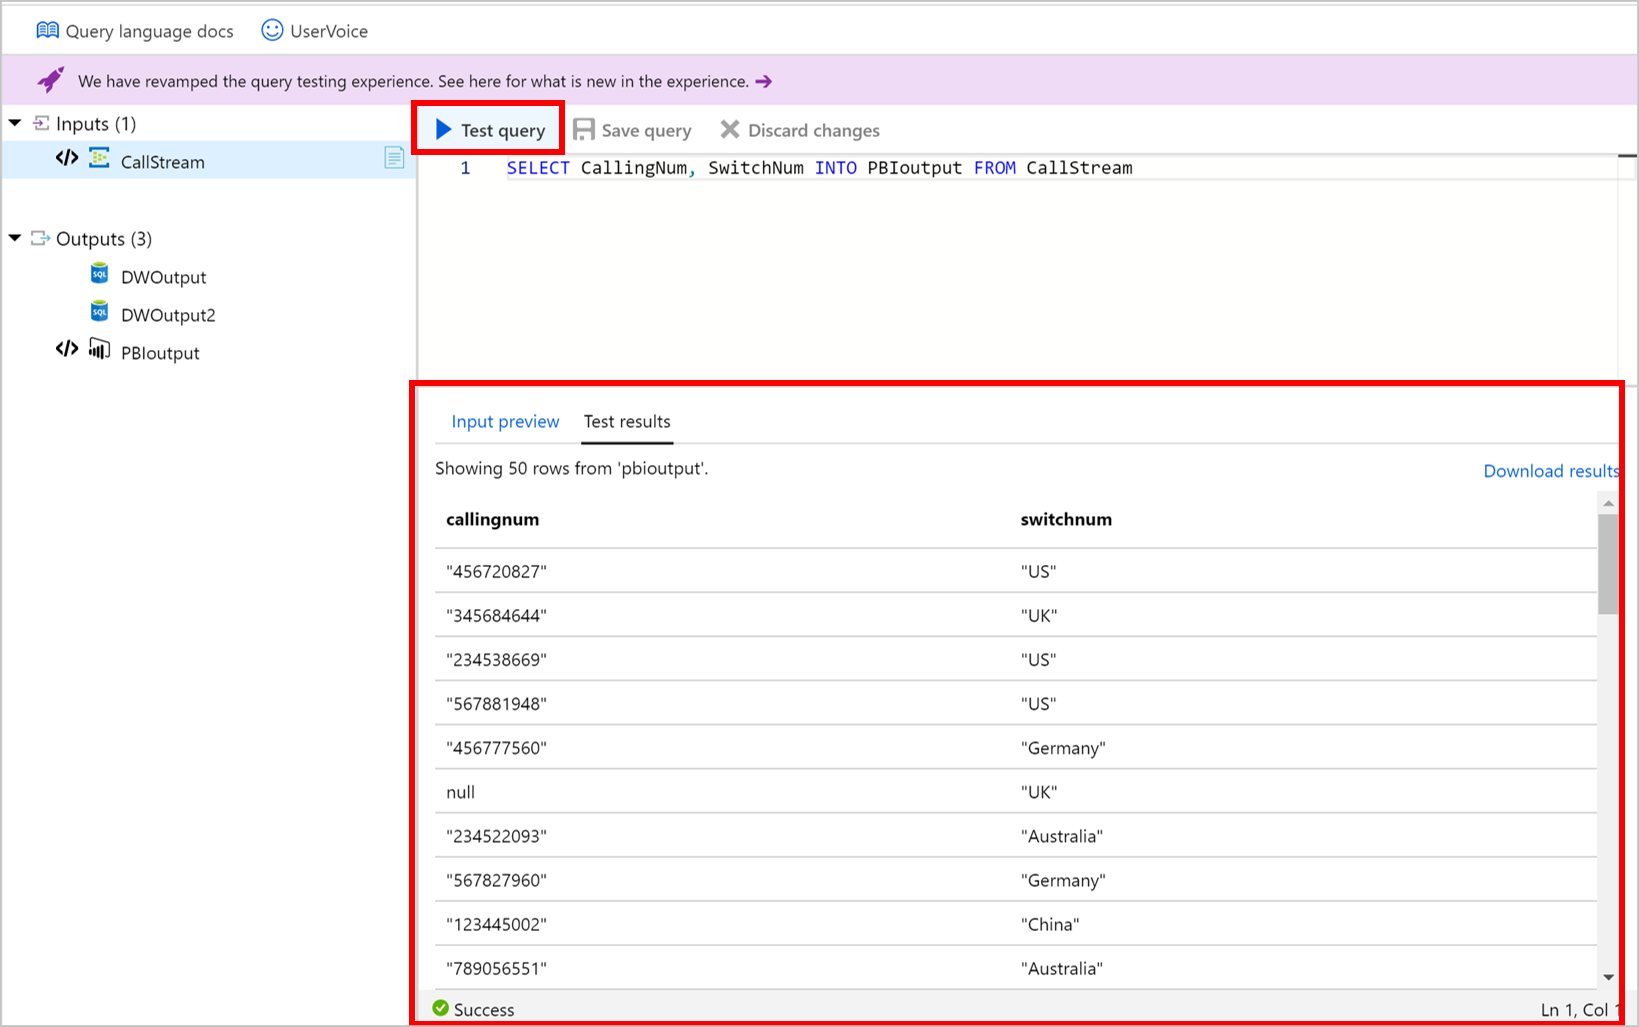
Task: Click the green Success checkmark in status bar
Action: pos(440,1008)
